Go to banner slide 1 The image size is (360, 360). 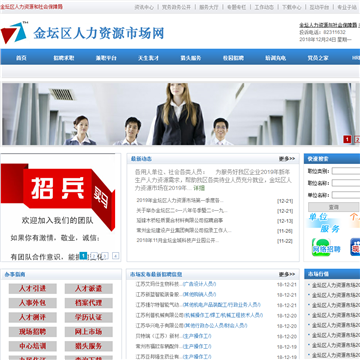(x=347, y=139)
